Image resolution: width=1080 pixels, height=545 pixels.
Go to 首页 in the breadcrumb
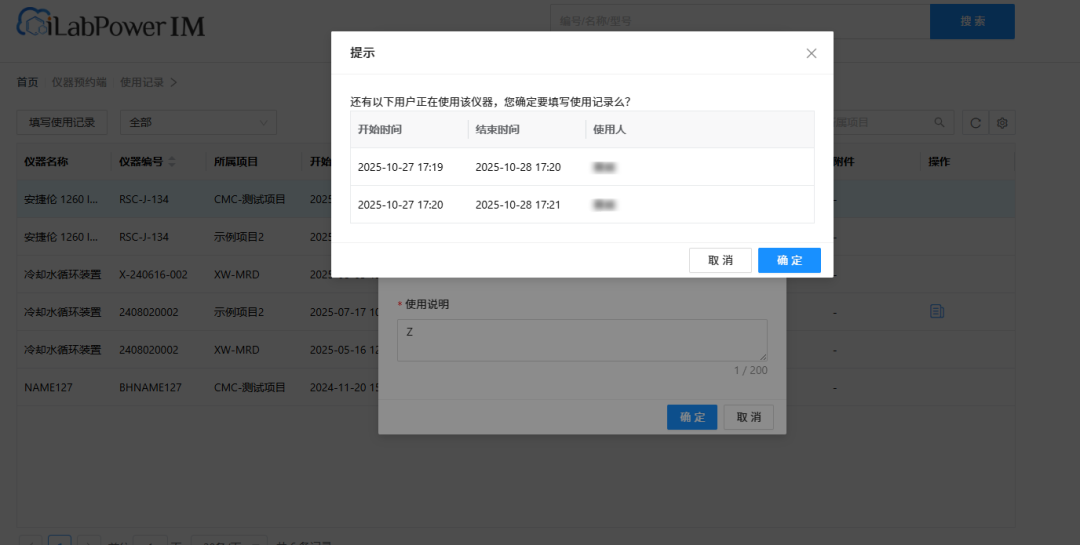click(x=27, y=82)
